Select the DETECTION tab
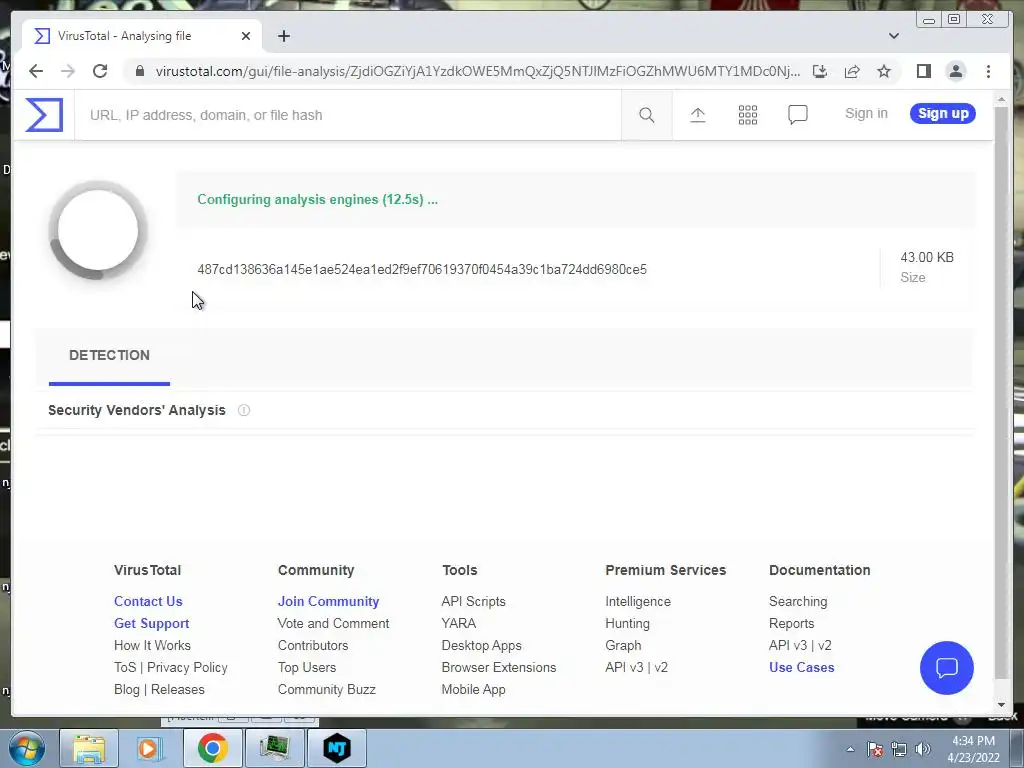The image size is (1024, 768). 109,356
